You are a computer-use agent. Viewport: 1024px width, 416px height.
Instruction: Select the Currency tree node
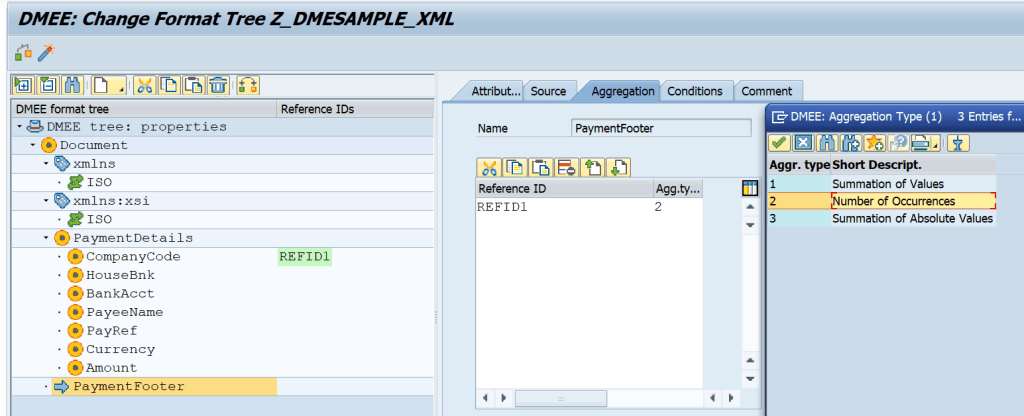click(120, 349)
